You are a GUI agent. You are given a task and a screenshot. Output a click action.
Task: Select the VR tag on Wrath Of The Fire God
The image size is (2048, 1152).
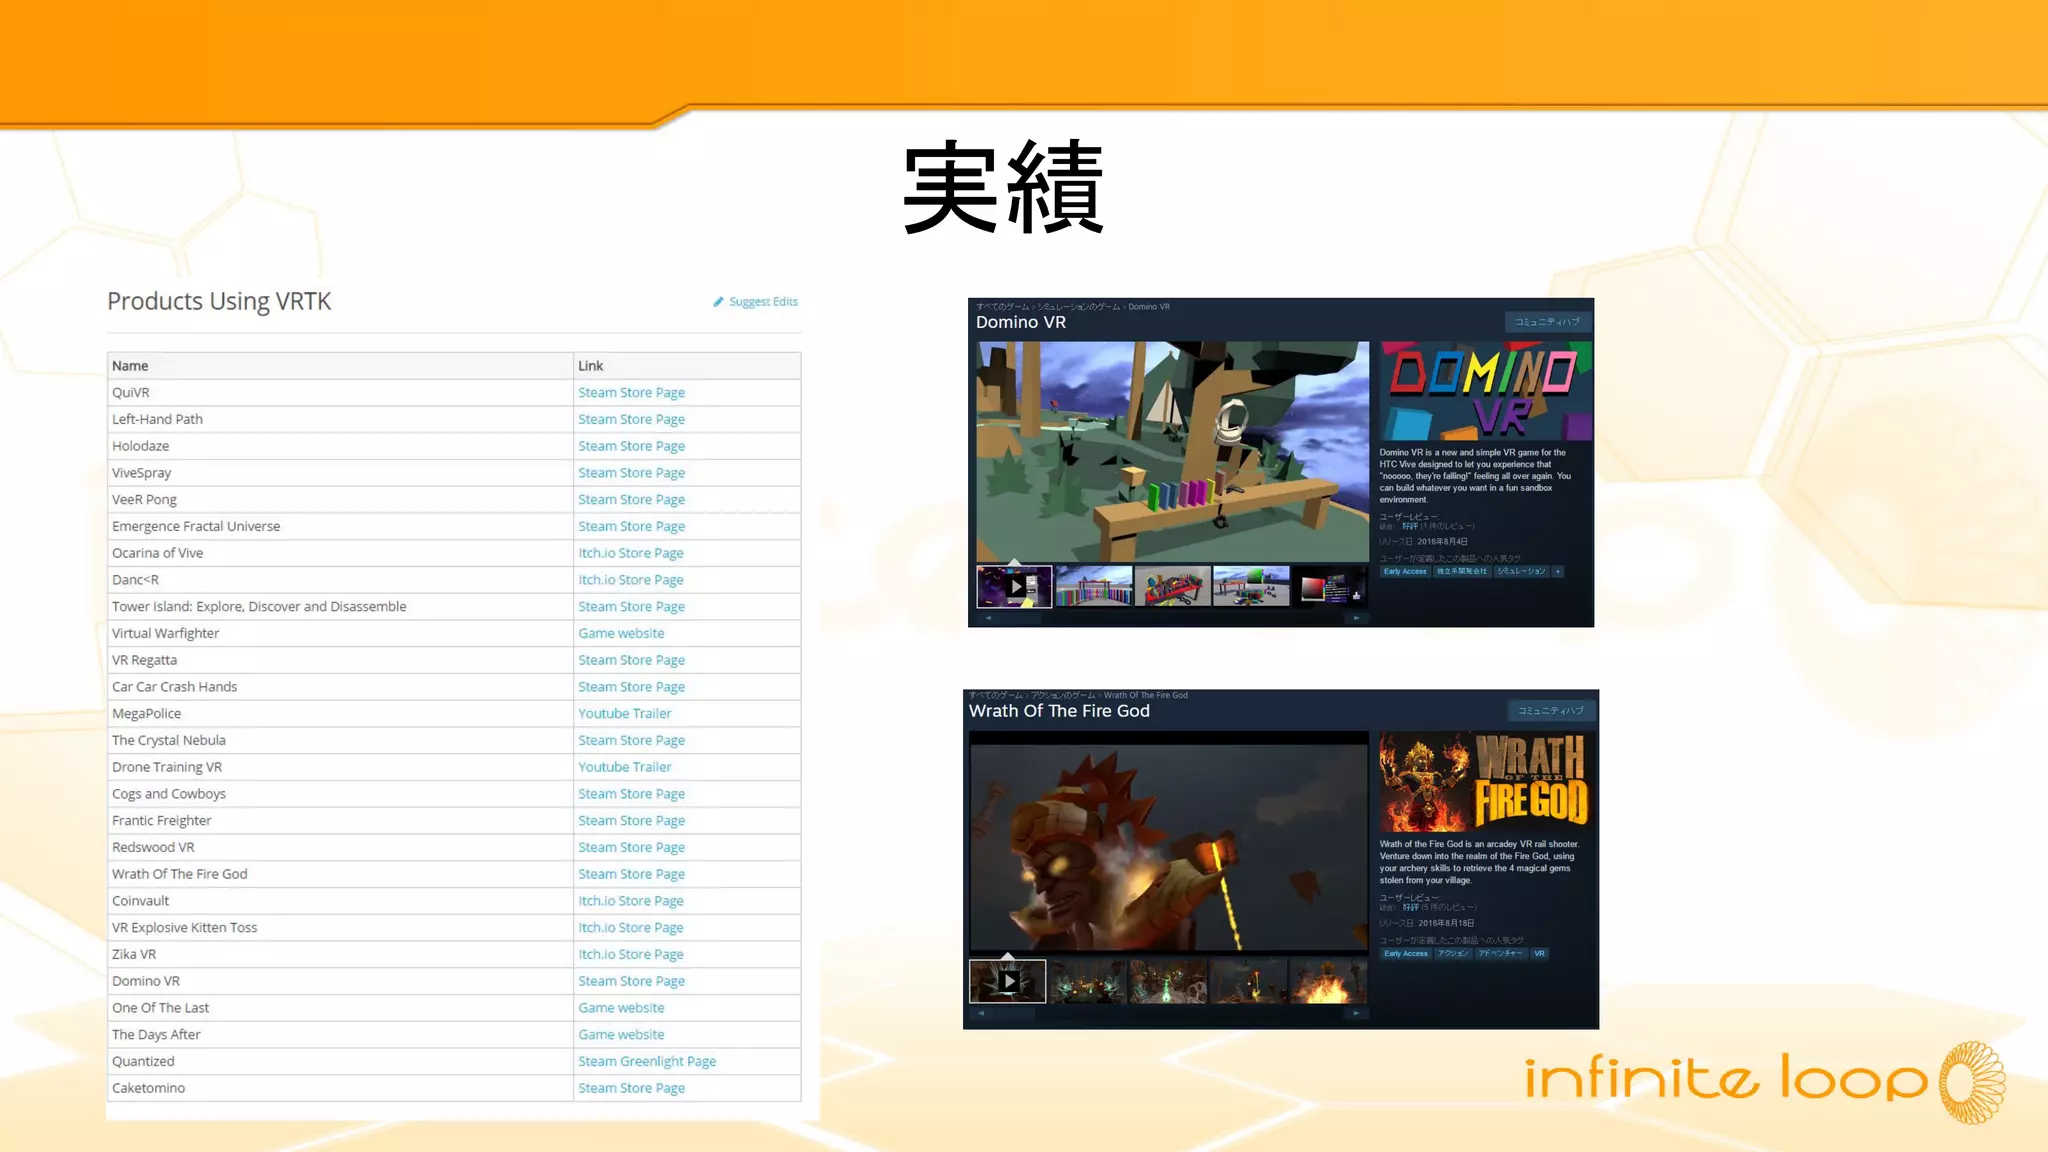click(1539, 954)
